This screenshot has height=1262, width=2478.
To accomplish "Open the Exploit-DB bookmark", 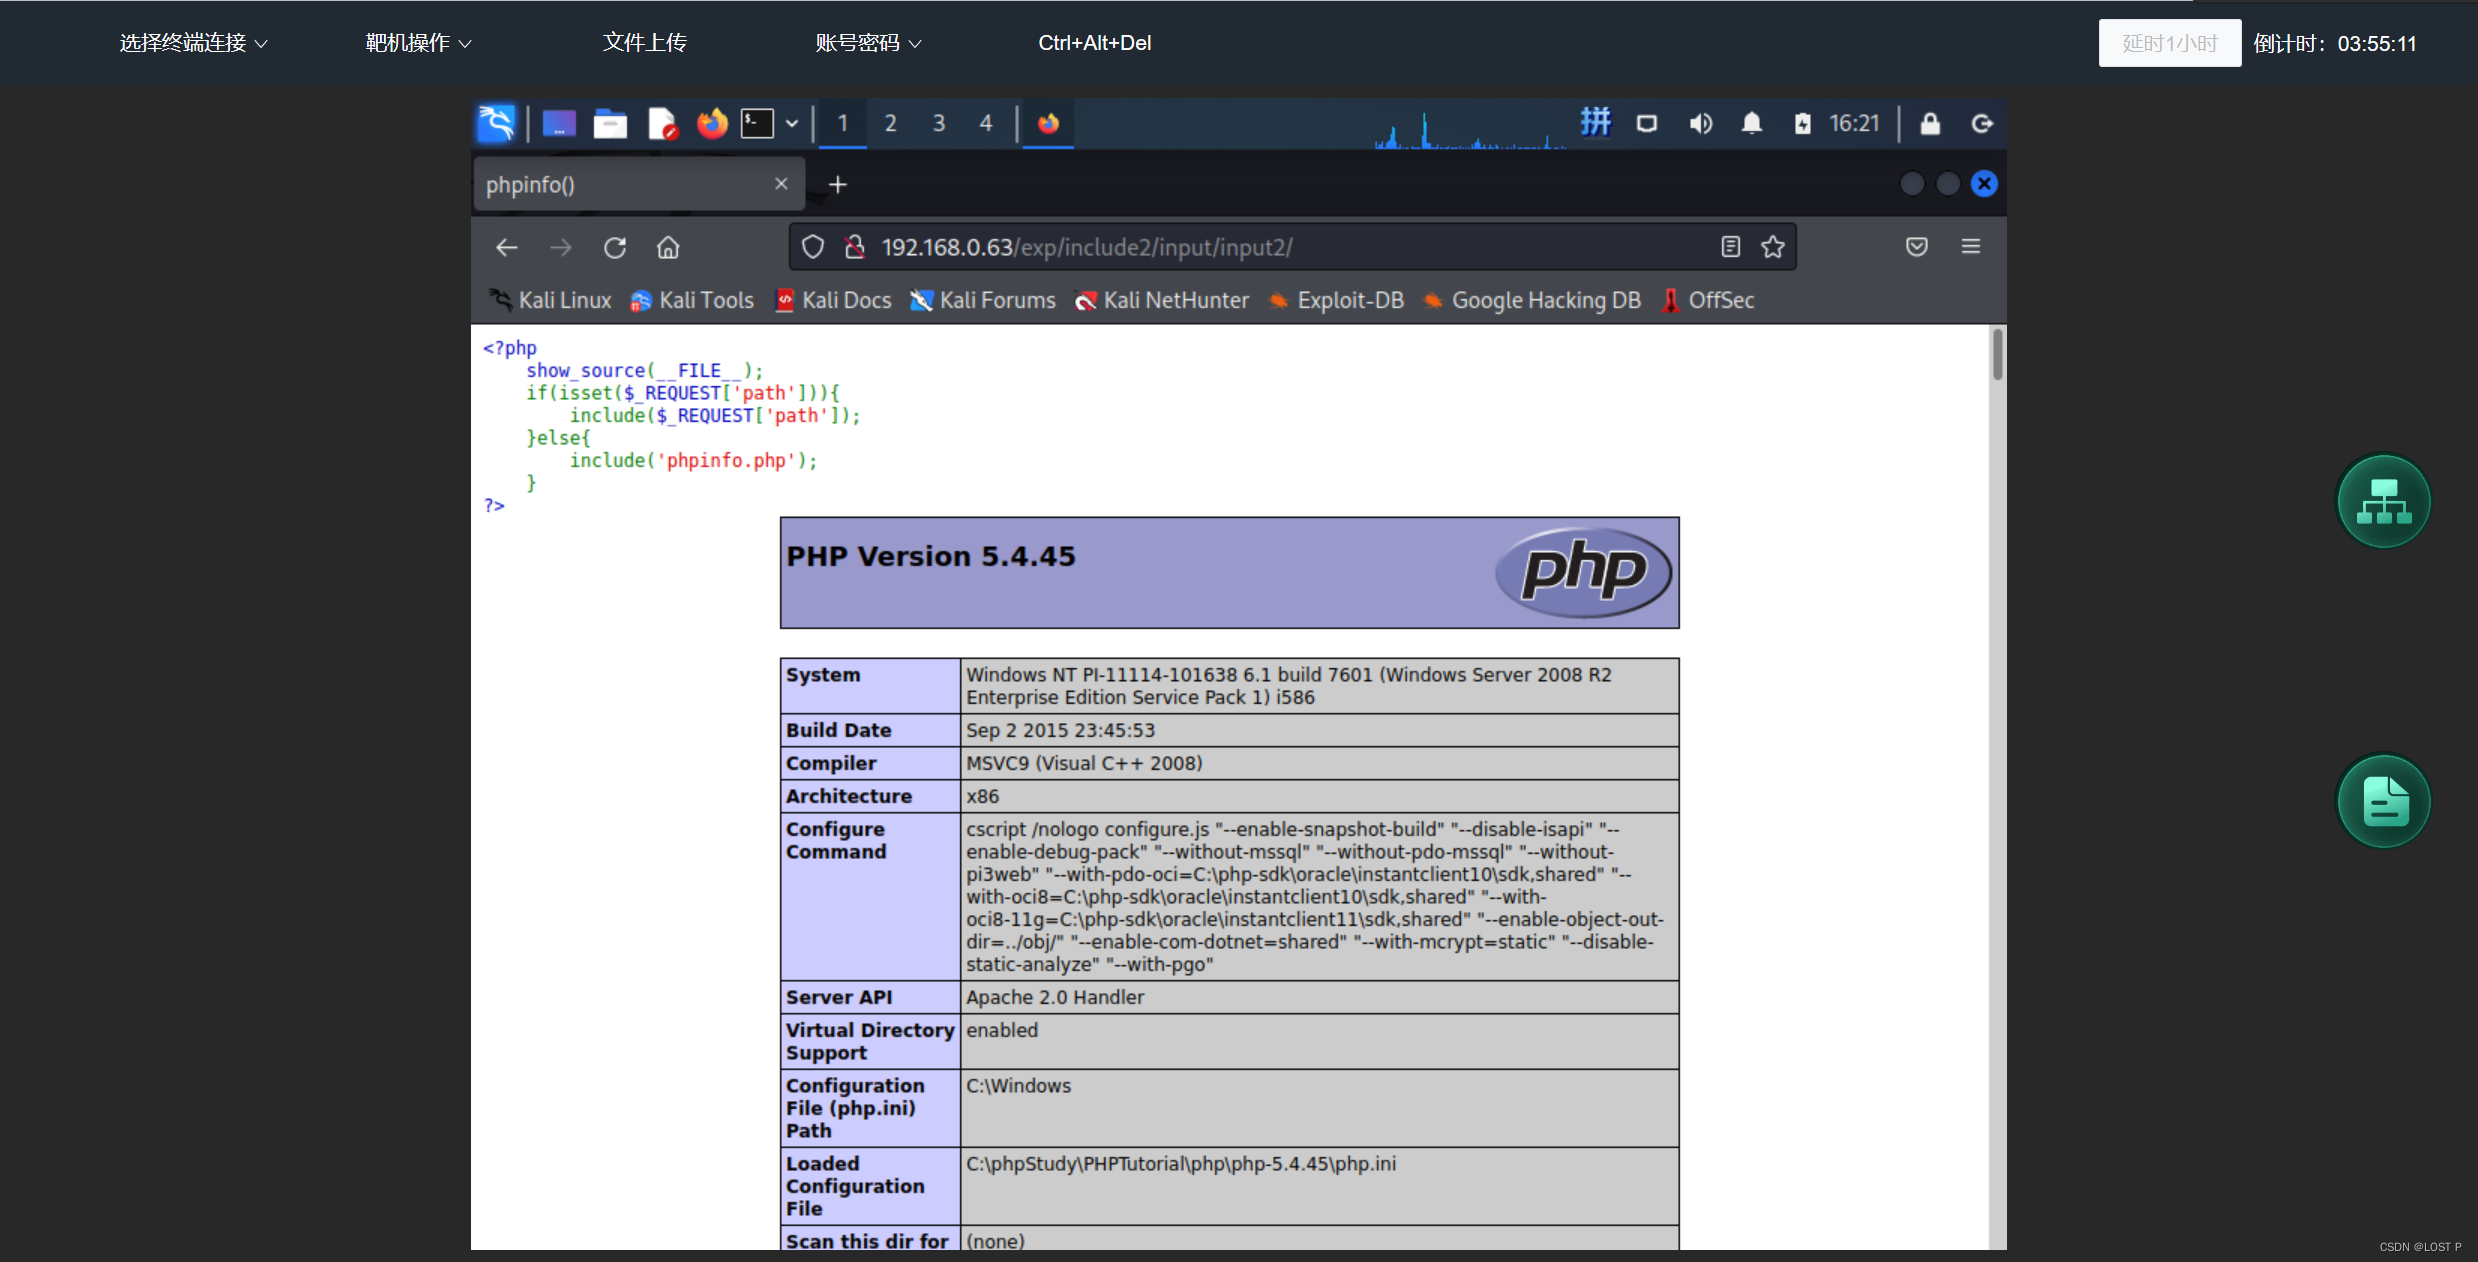I will point(1336,300).
